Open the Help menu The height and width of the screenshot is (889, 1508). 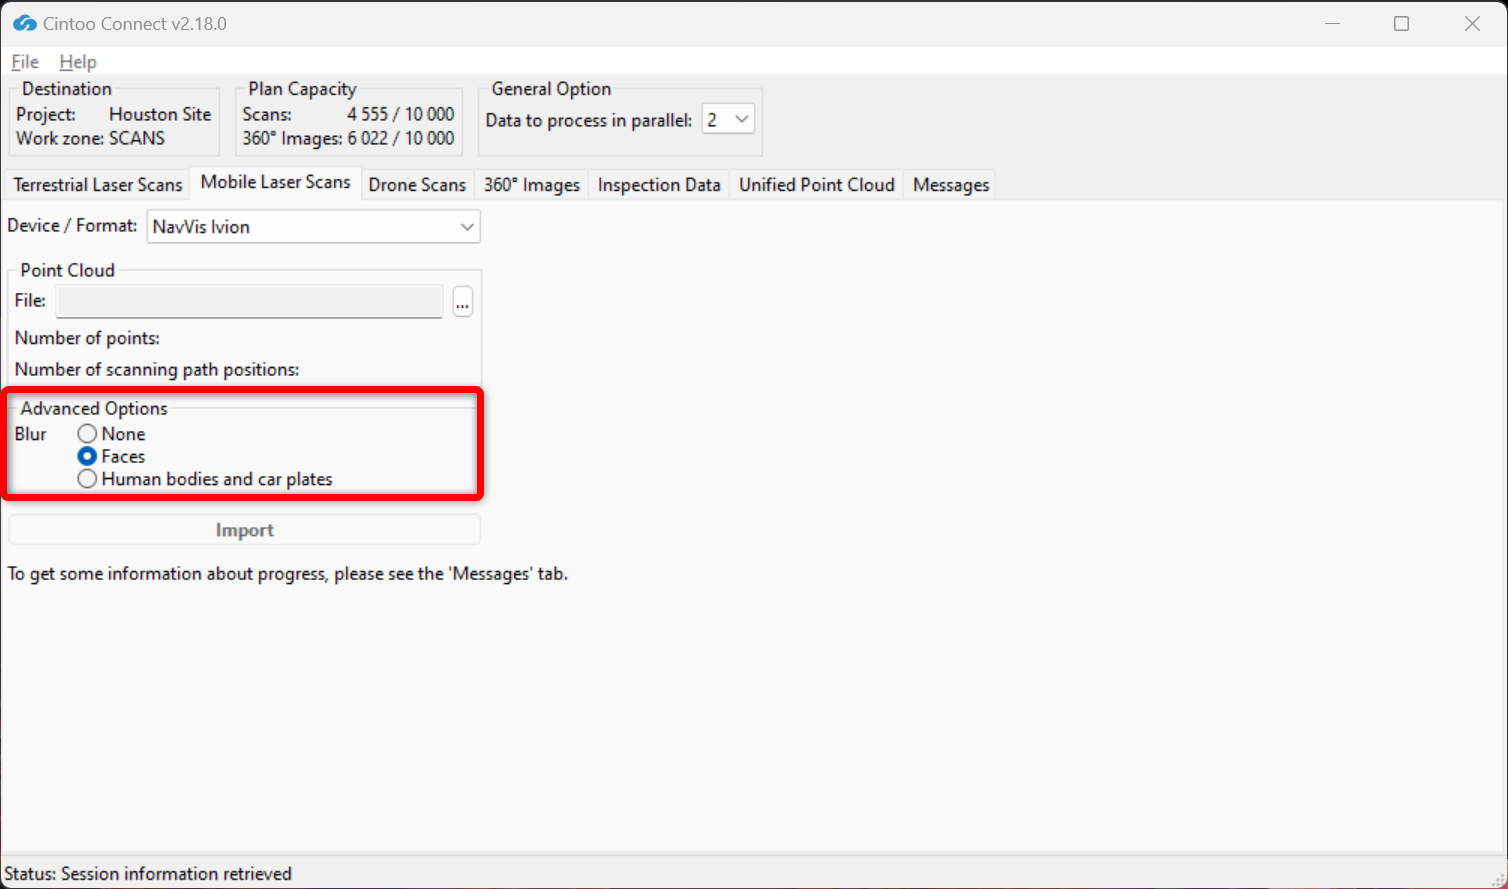tap(78, 62)
